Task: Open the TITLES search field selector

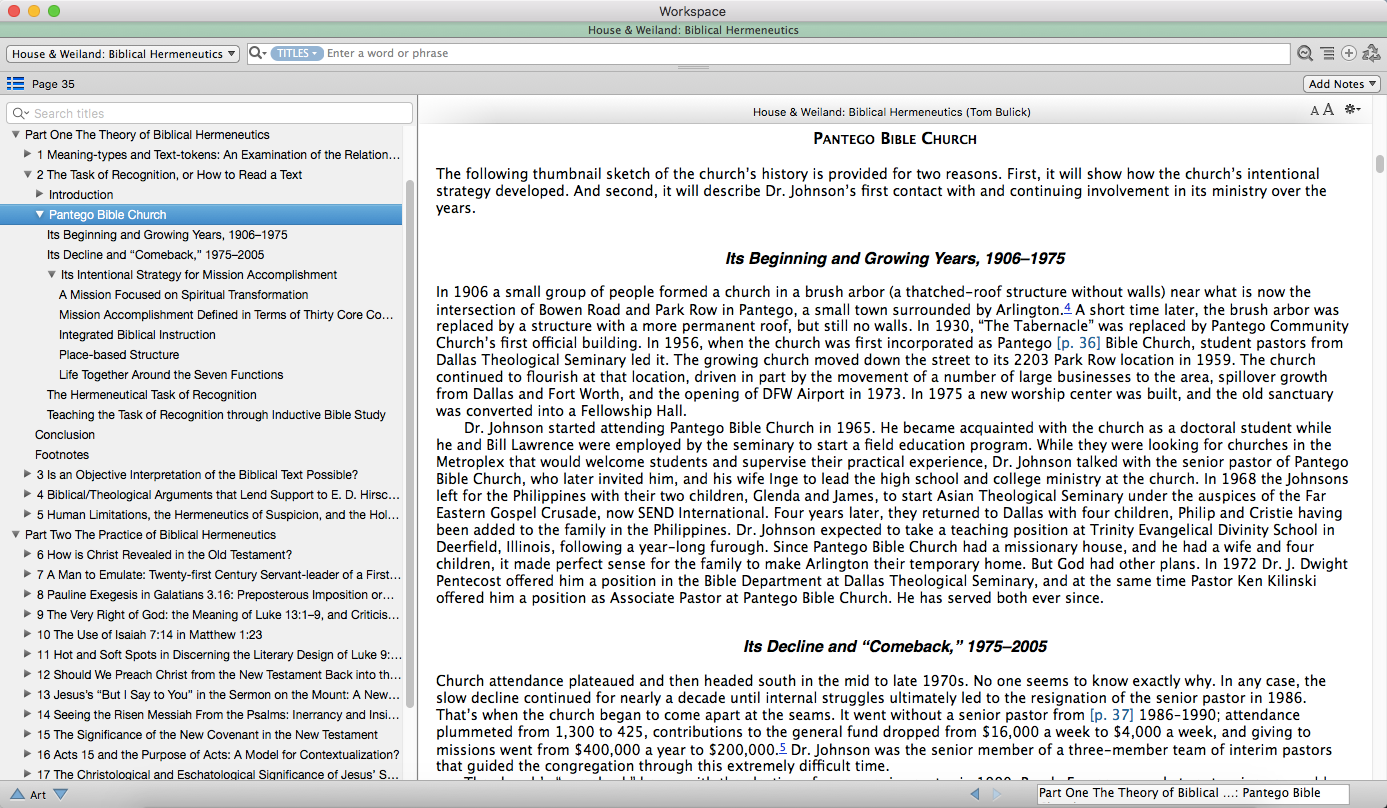Action: tap(296, 53)
